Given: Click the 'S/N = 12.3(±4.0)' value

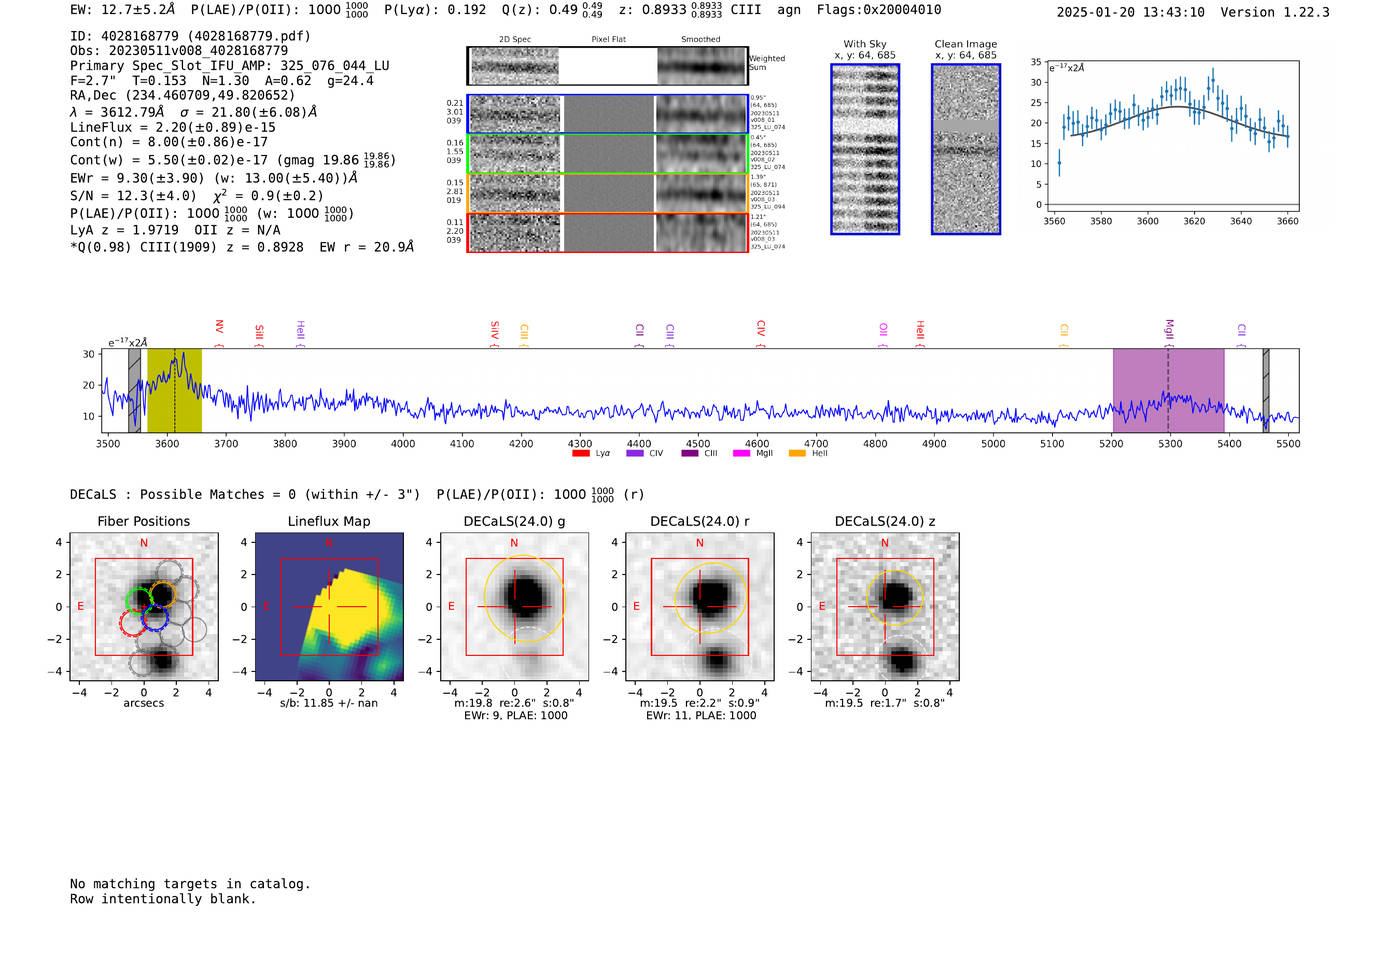Looking at the screenshot, I should 133,196.
